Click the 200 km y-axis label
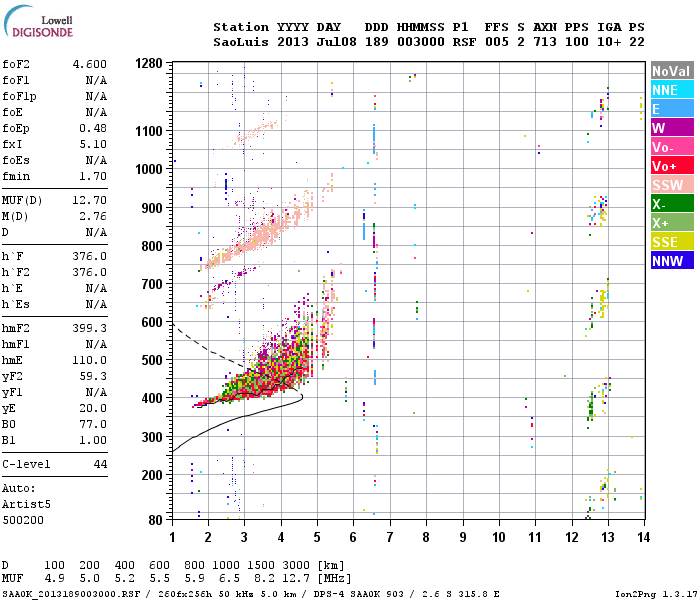This screenshot has width=700, height=600. tap(152, 475)
